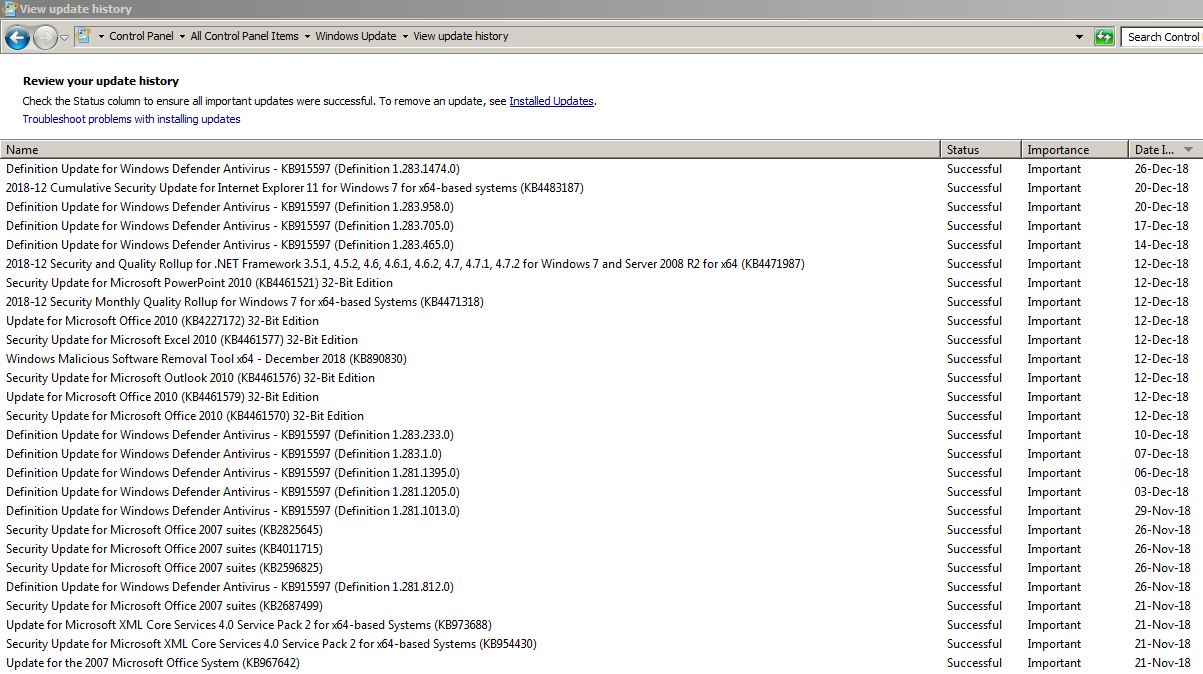The image size is (1203, 674).
Task: Select Defender update Definition 1.283.705.0
Action: tap(600, 226)
